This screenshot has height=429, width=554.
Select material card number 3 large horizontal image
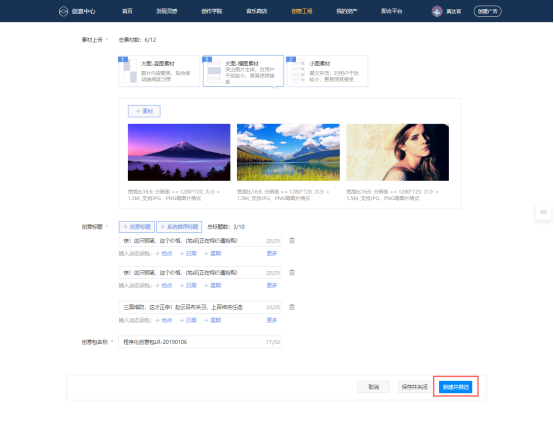pyautogui.click(x=243, y=71)
